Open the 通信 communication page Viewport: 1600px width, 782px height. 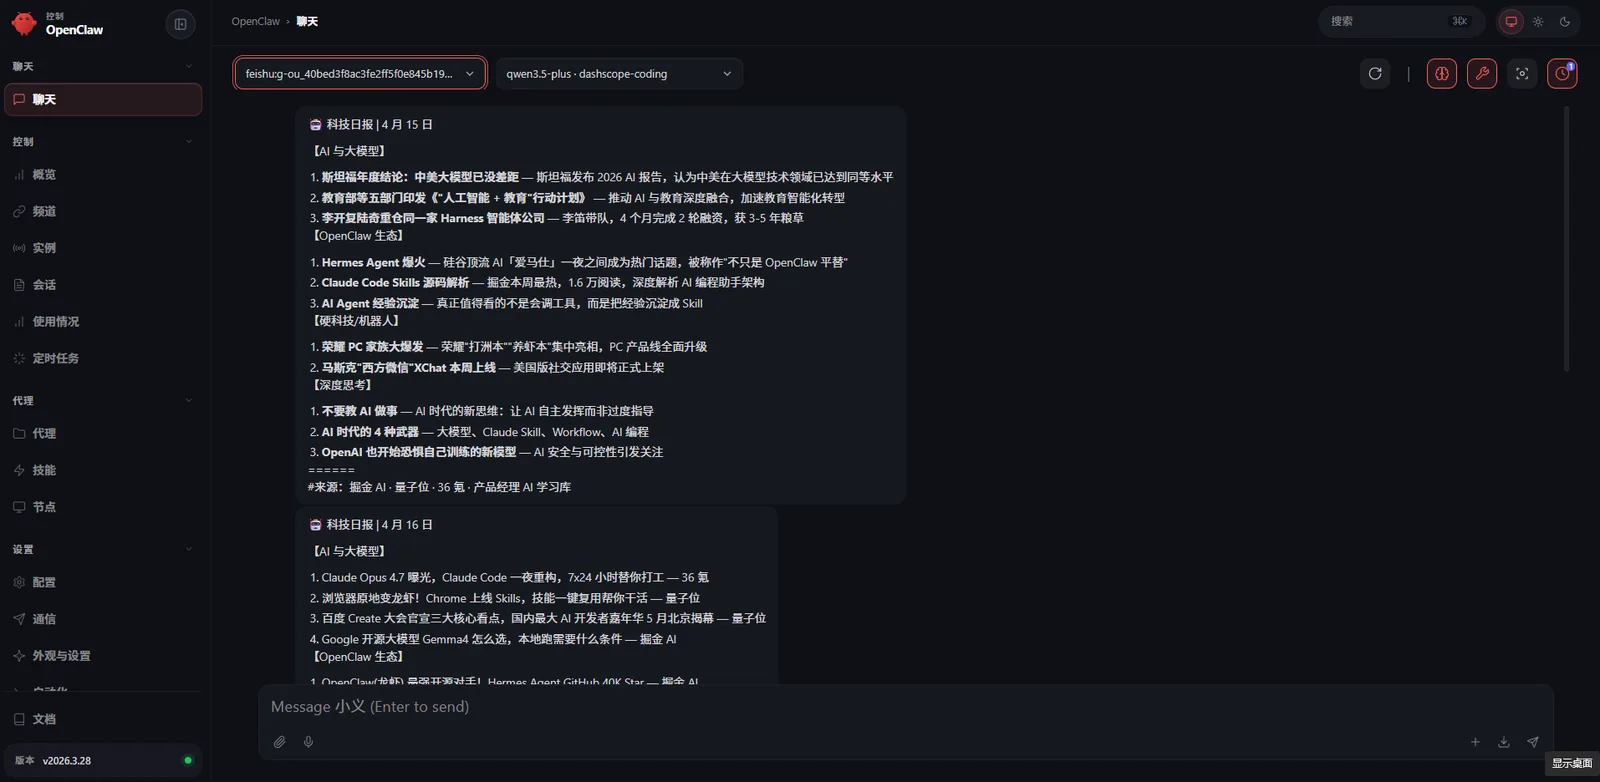[103, 619]
